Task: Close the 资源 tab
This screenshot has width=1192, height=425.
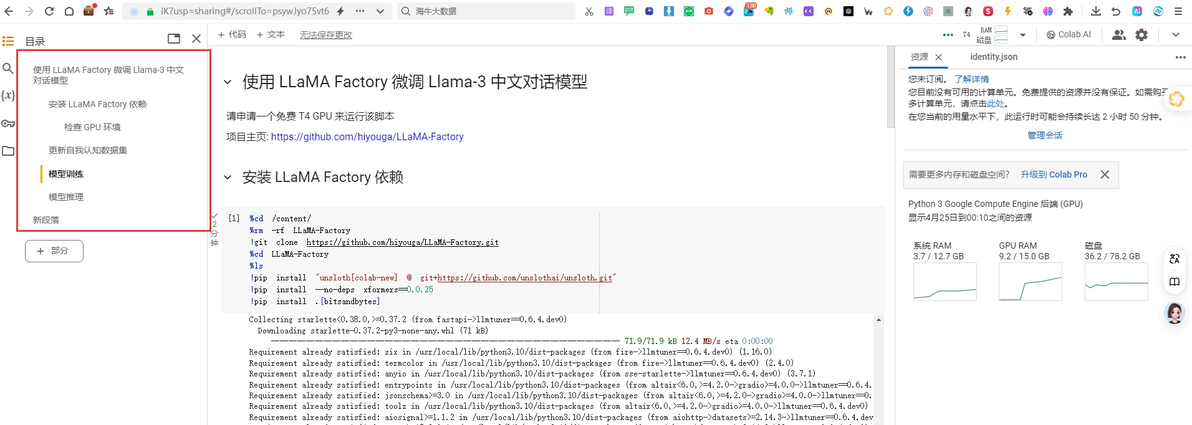Action: tap(938, 57)
